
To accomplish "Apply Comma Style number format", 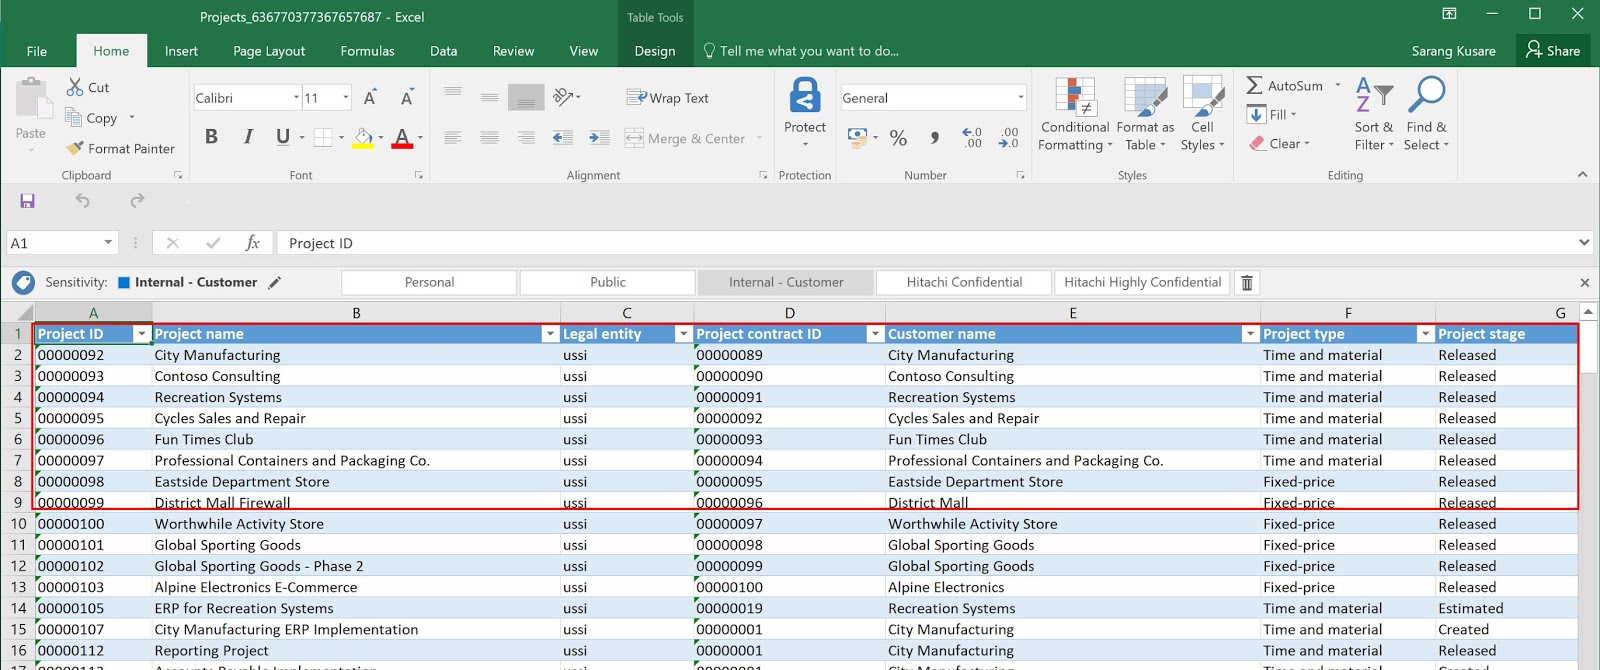I will click(935, 137).
